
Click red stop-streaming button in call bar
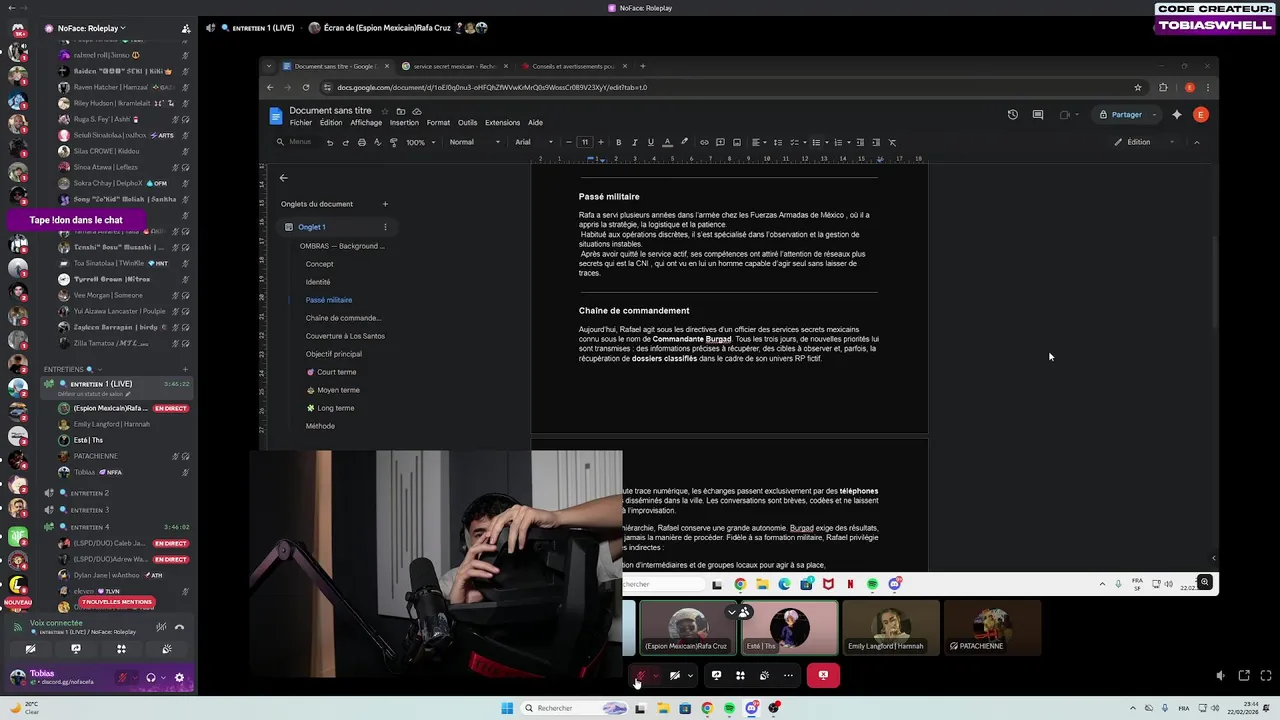click(823, 675)
